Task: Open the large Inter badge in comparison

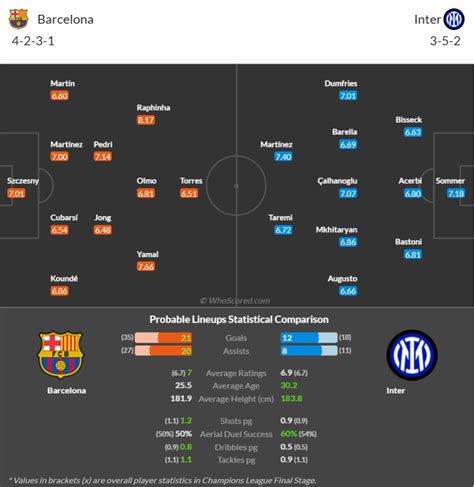Action: click(412, 355)
